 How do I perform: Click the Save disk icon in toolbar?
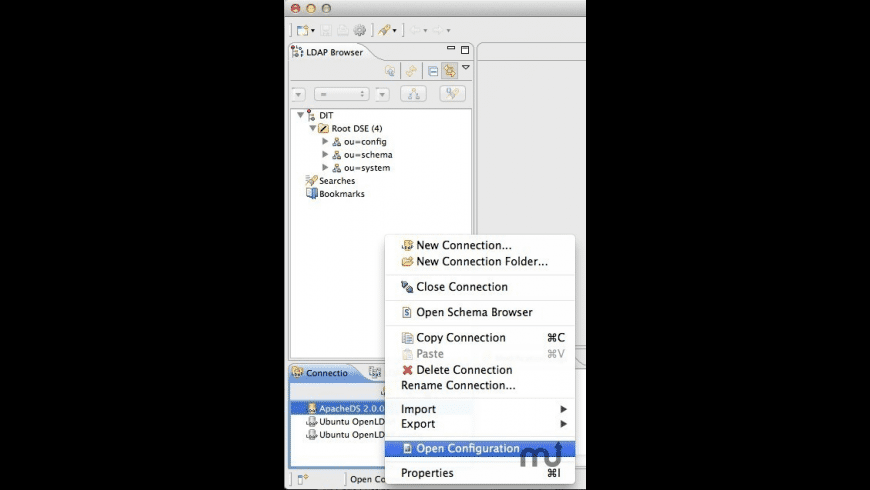(x=326, y=31)
